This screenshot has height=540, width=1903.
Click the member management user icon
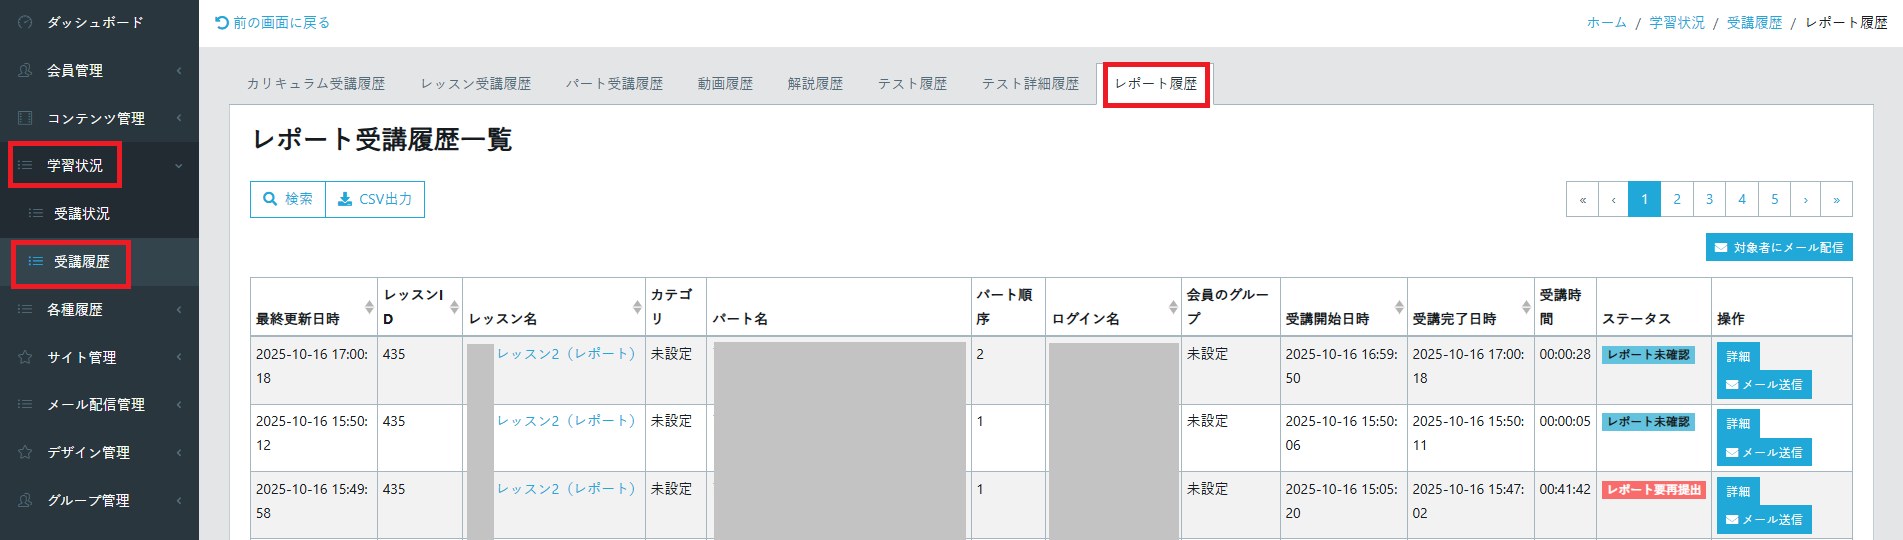point(26,70)
